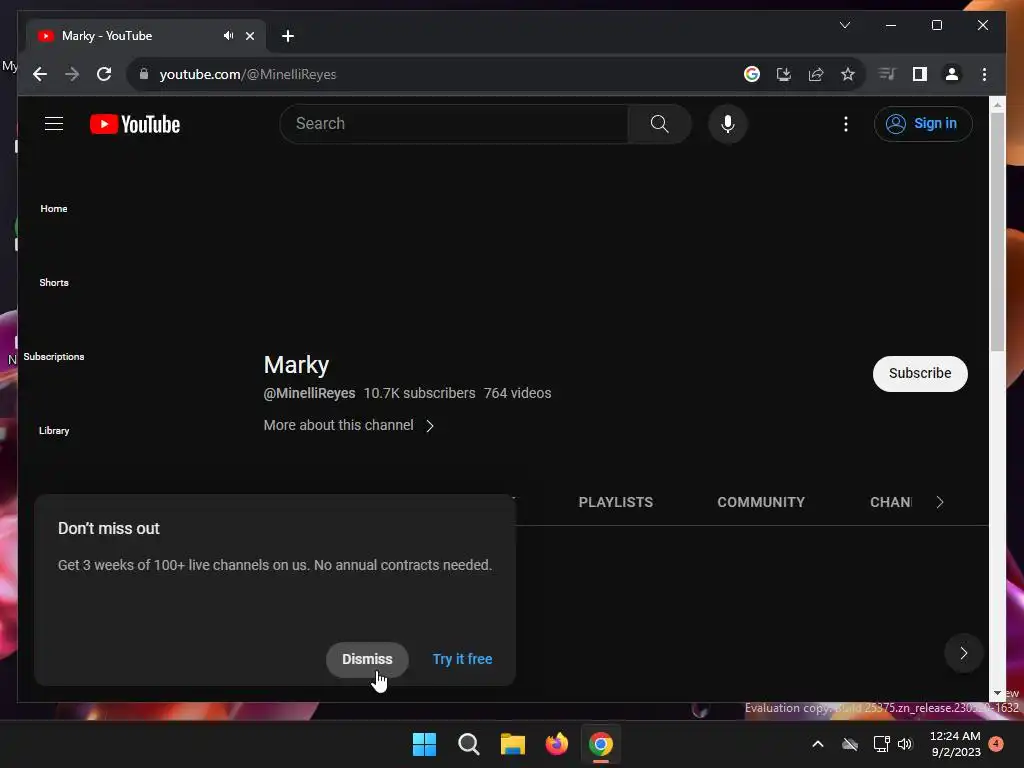Start voice search with the microphone icon
Screen dimensions: 1024x768
(728, 123)
